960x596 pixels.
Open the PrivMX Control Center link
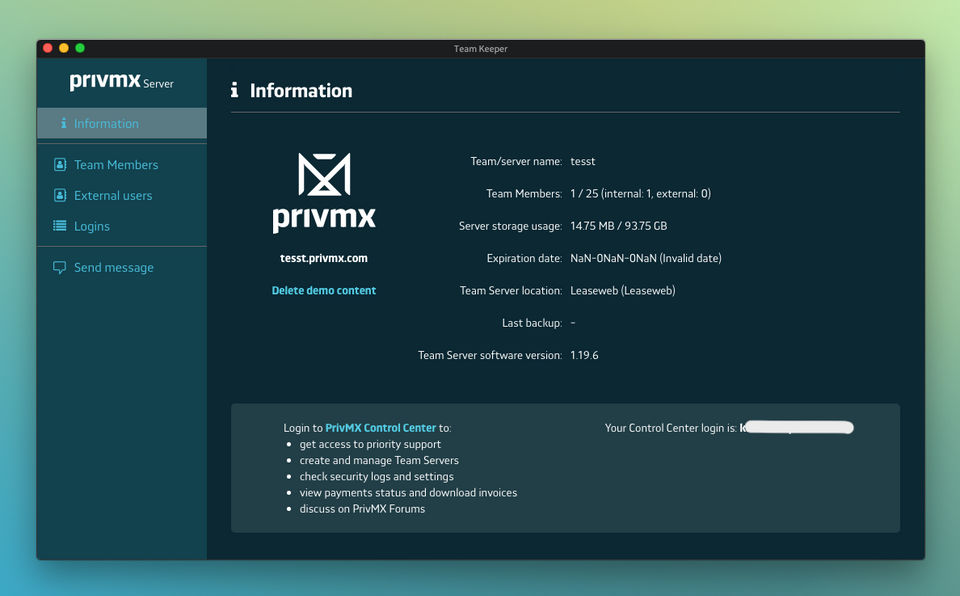tap(380, 428)
